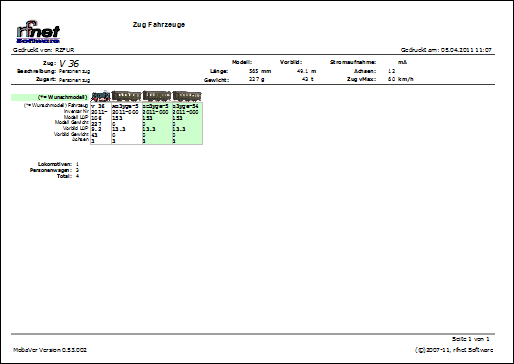This screenshot has width=514, height=364.
Task: Click the second passenger coach image
Action: tap(157, 96)
